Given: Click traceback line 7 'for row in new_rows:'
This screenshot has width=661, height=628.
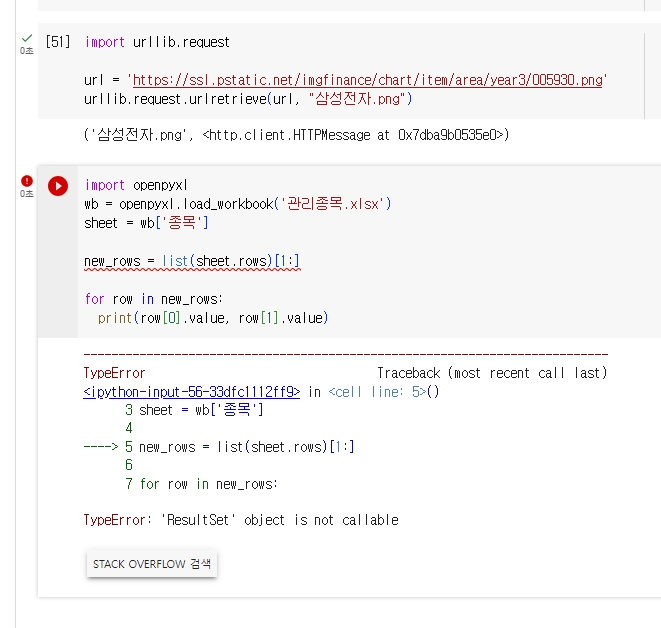Looking at the screenshot, I should click(x=202, y=484).
